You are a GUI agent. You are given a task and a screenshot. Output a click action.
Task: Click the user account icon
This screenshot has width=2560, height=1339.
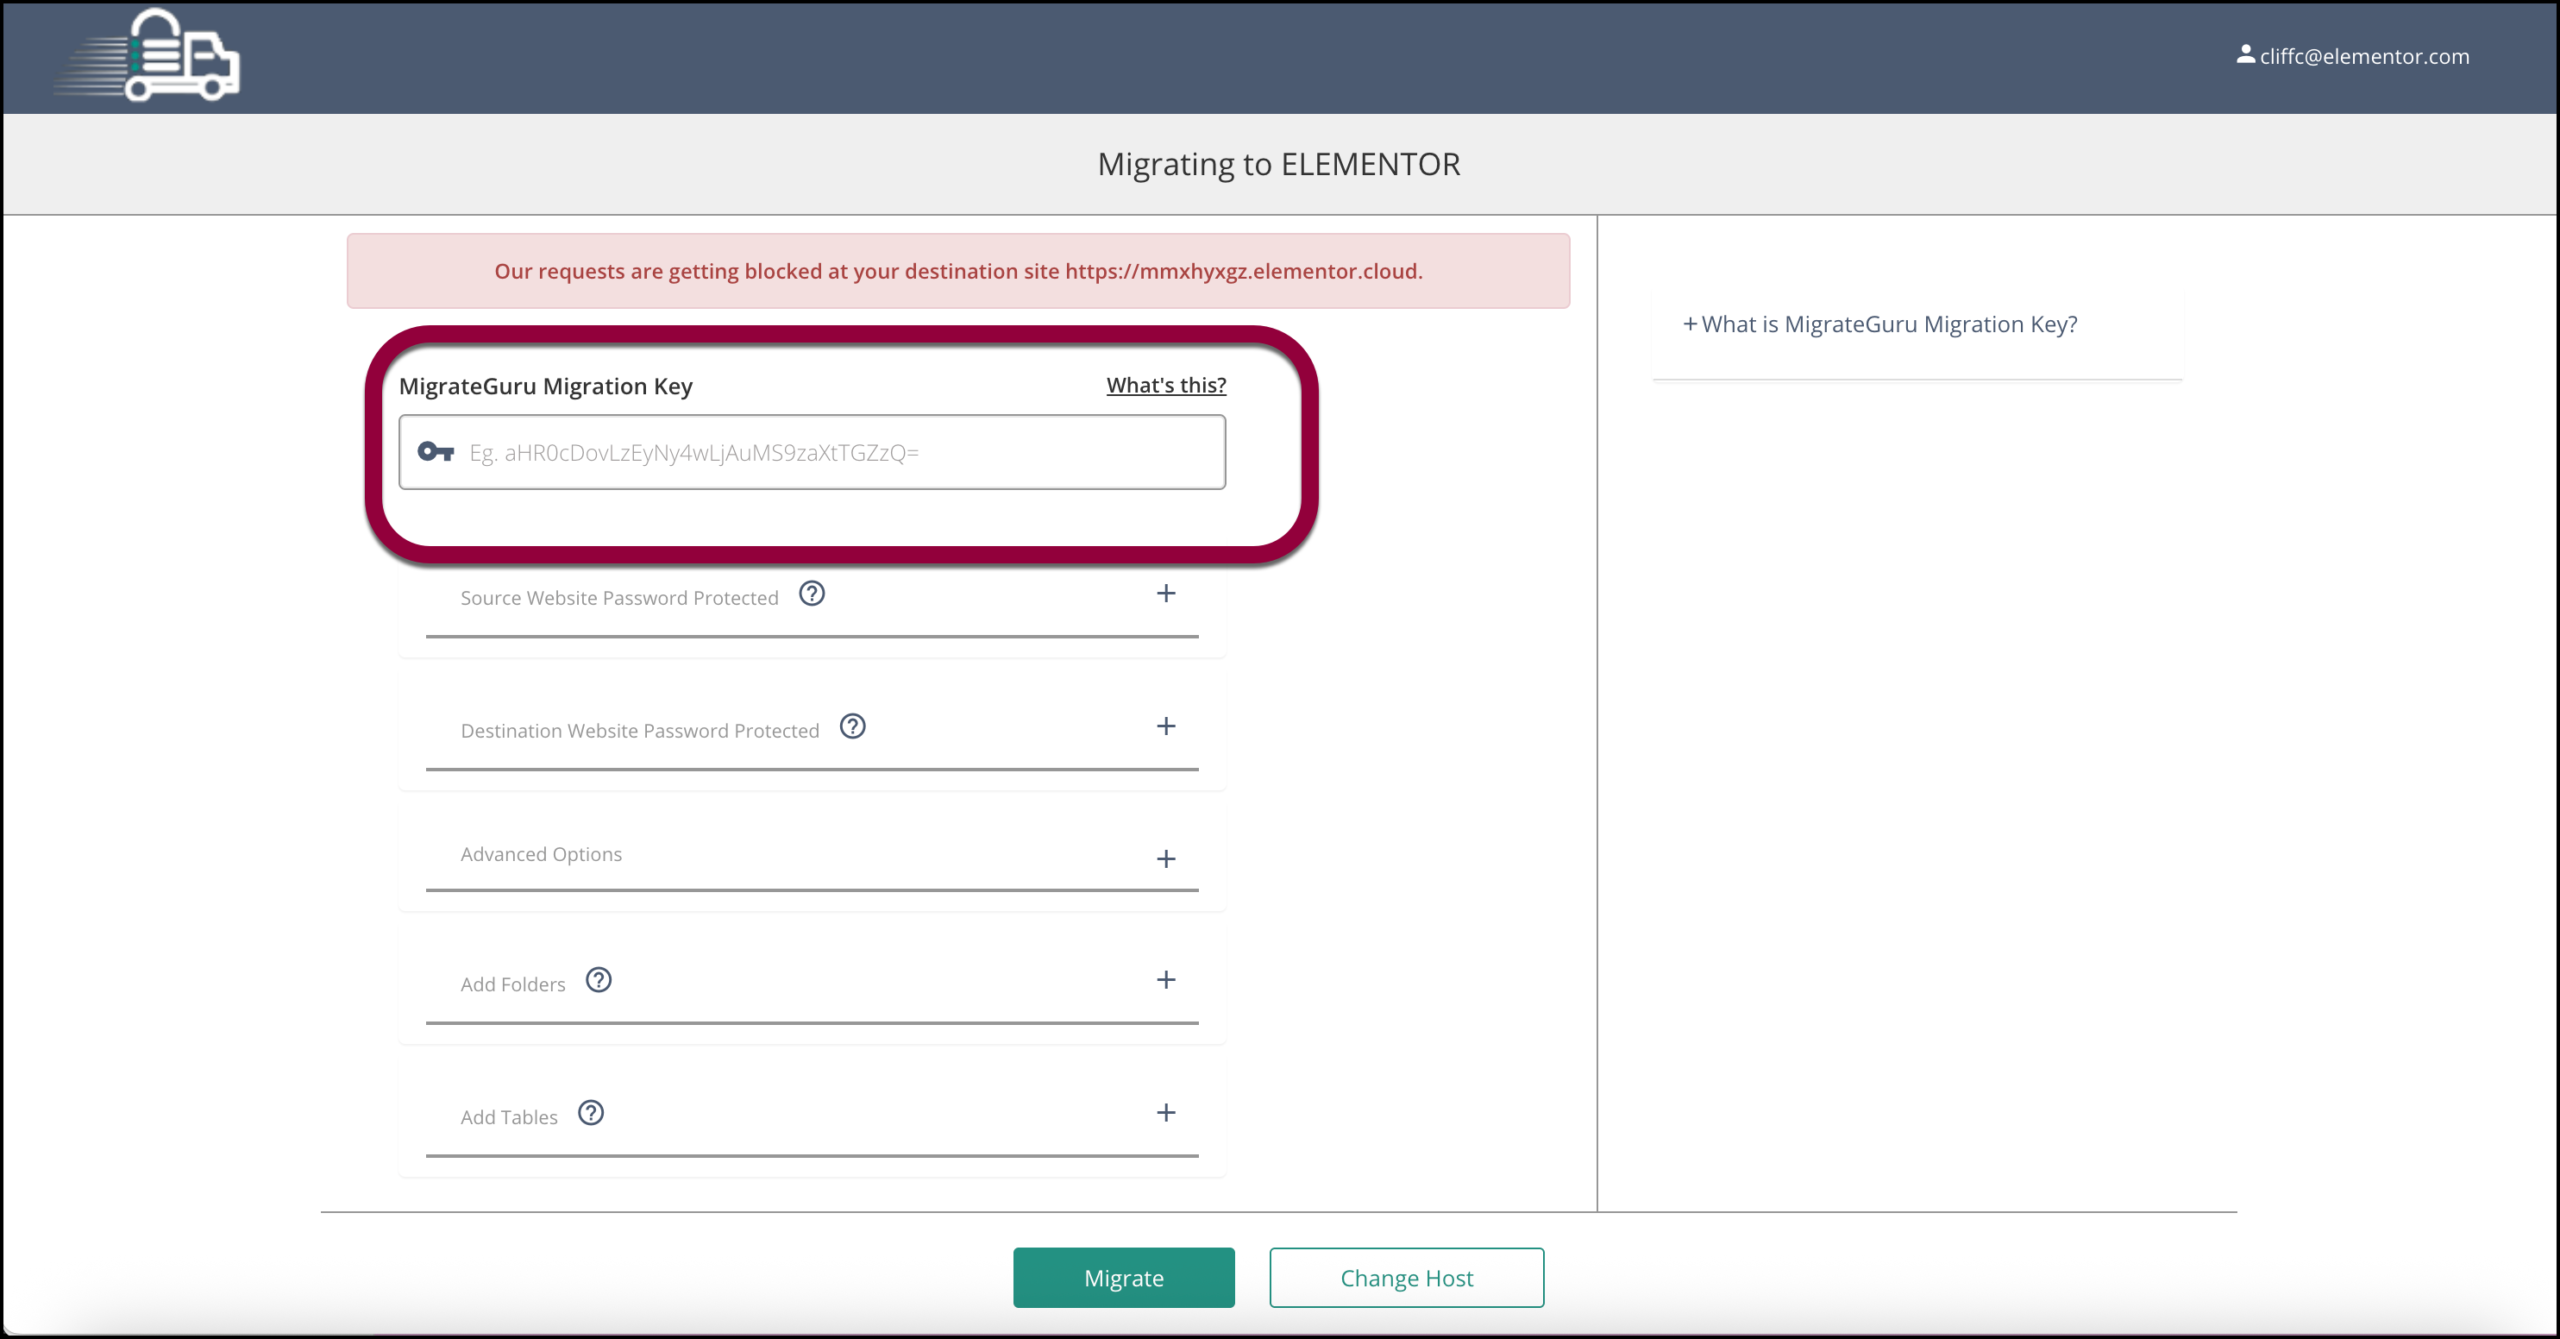2245,55
